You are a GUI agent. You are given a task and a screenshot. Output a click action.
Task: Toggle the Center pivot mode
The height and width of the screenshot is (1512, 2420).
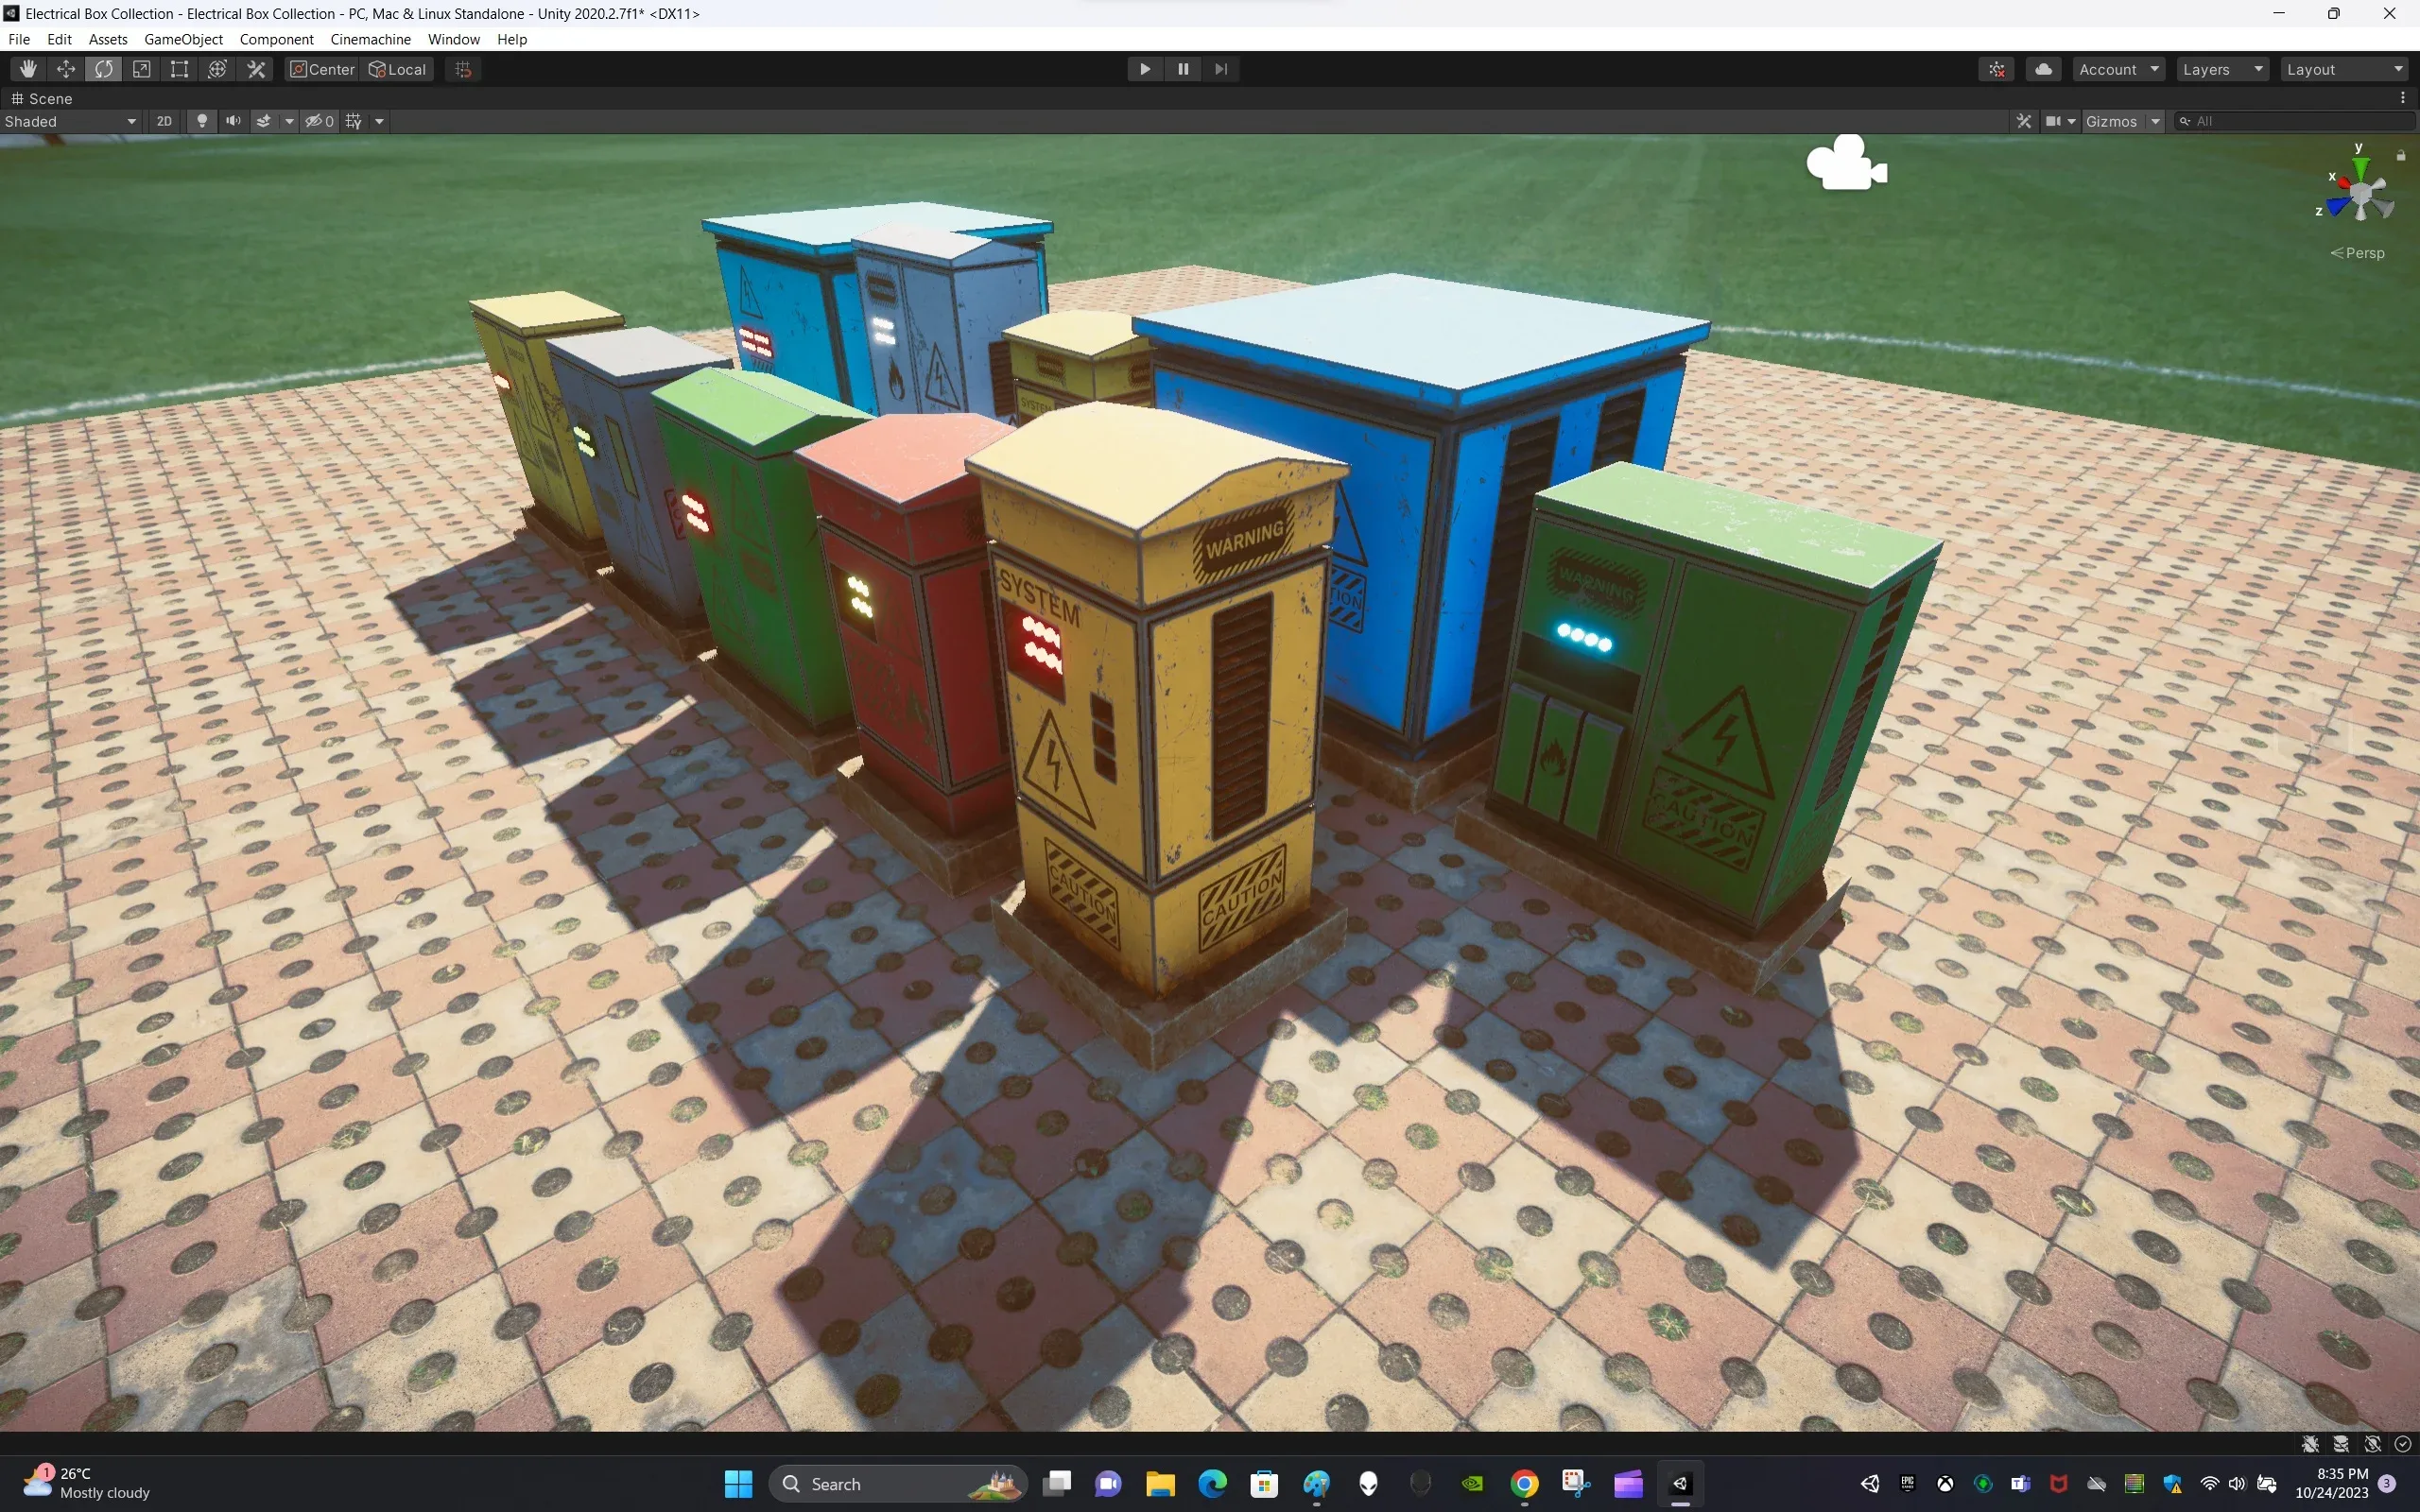322,69
